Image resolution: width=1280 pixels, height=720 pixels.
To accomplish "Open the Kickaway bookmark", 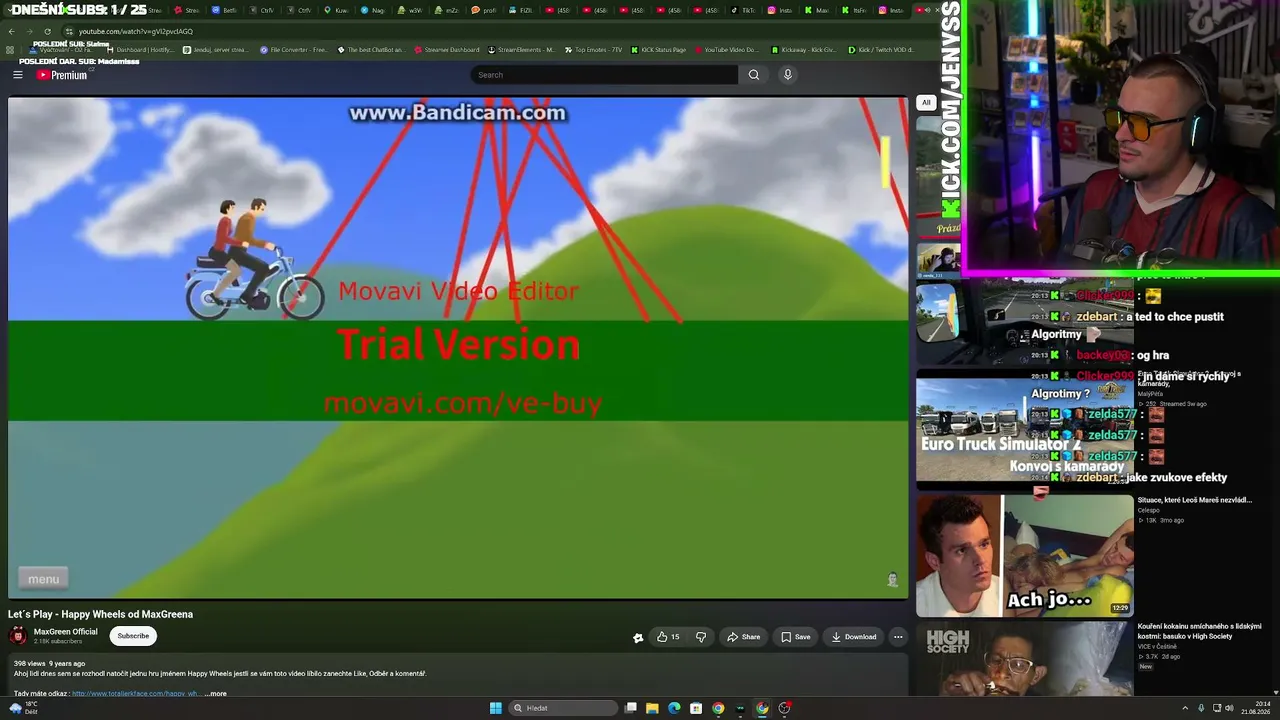I will click(x=804, y=50).
